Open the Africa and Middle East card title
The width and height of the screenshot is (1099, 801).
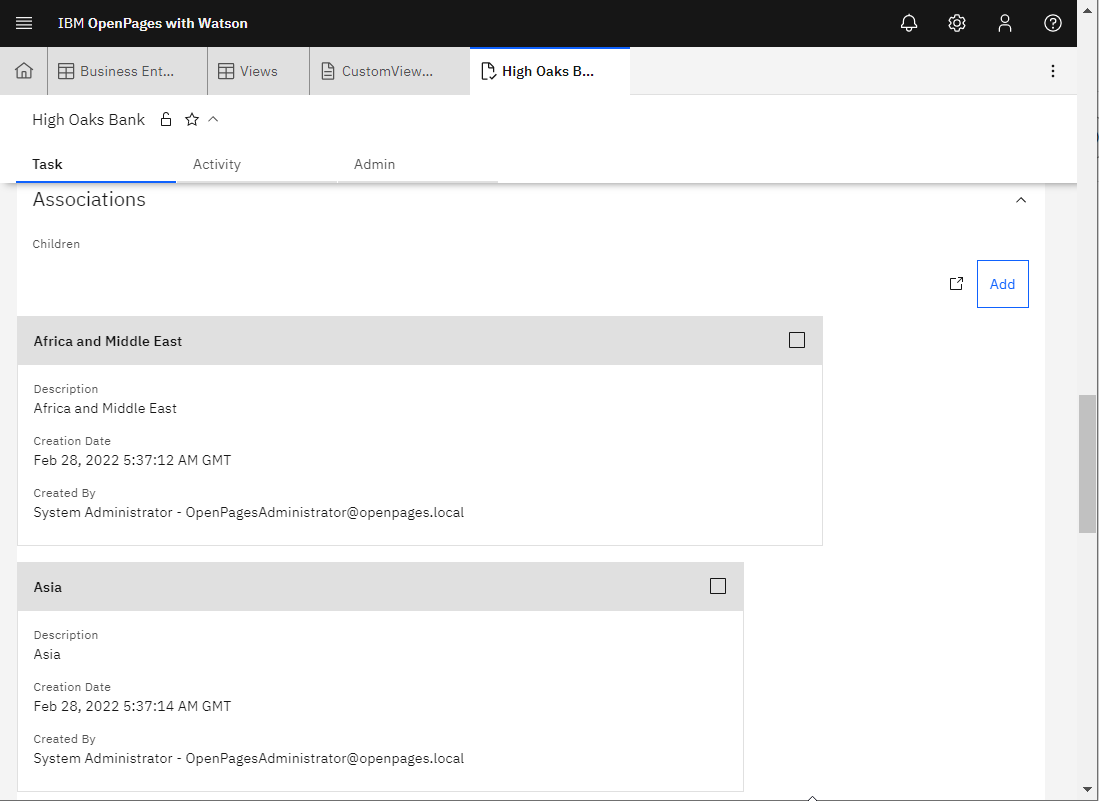[x=108, y=341]
